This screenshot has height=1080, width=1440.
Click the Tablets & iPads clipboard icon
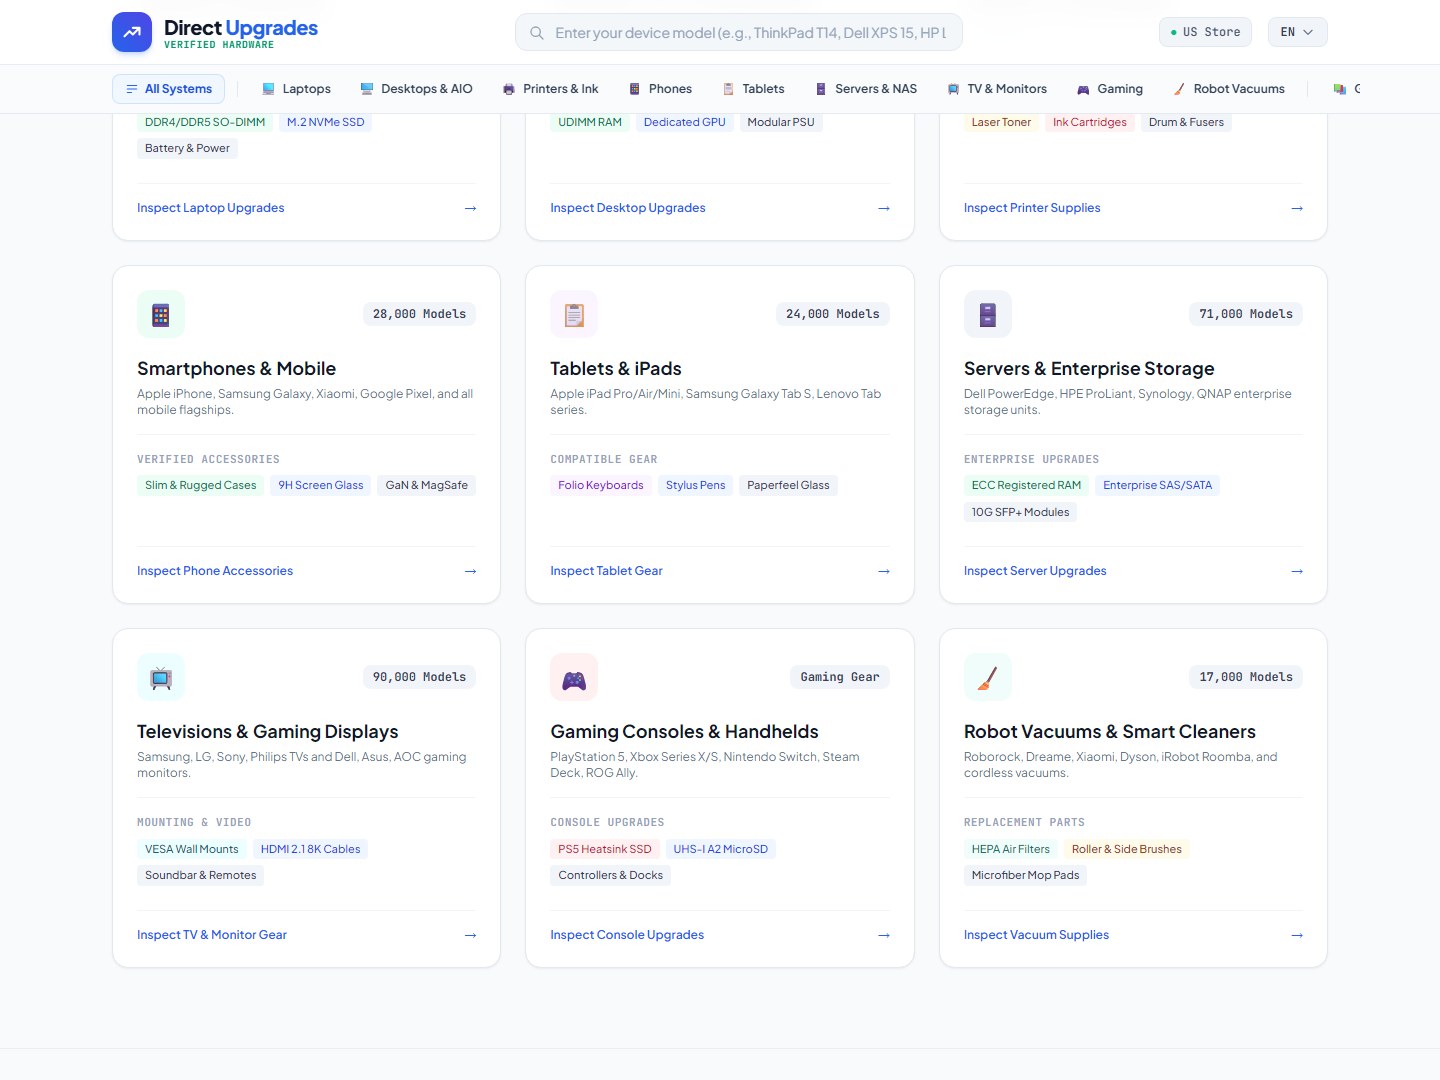[574, 315]
